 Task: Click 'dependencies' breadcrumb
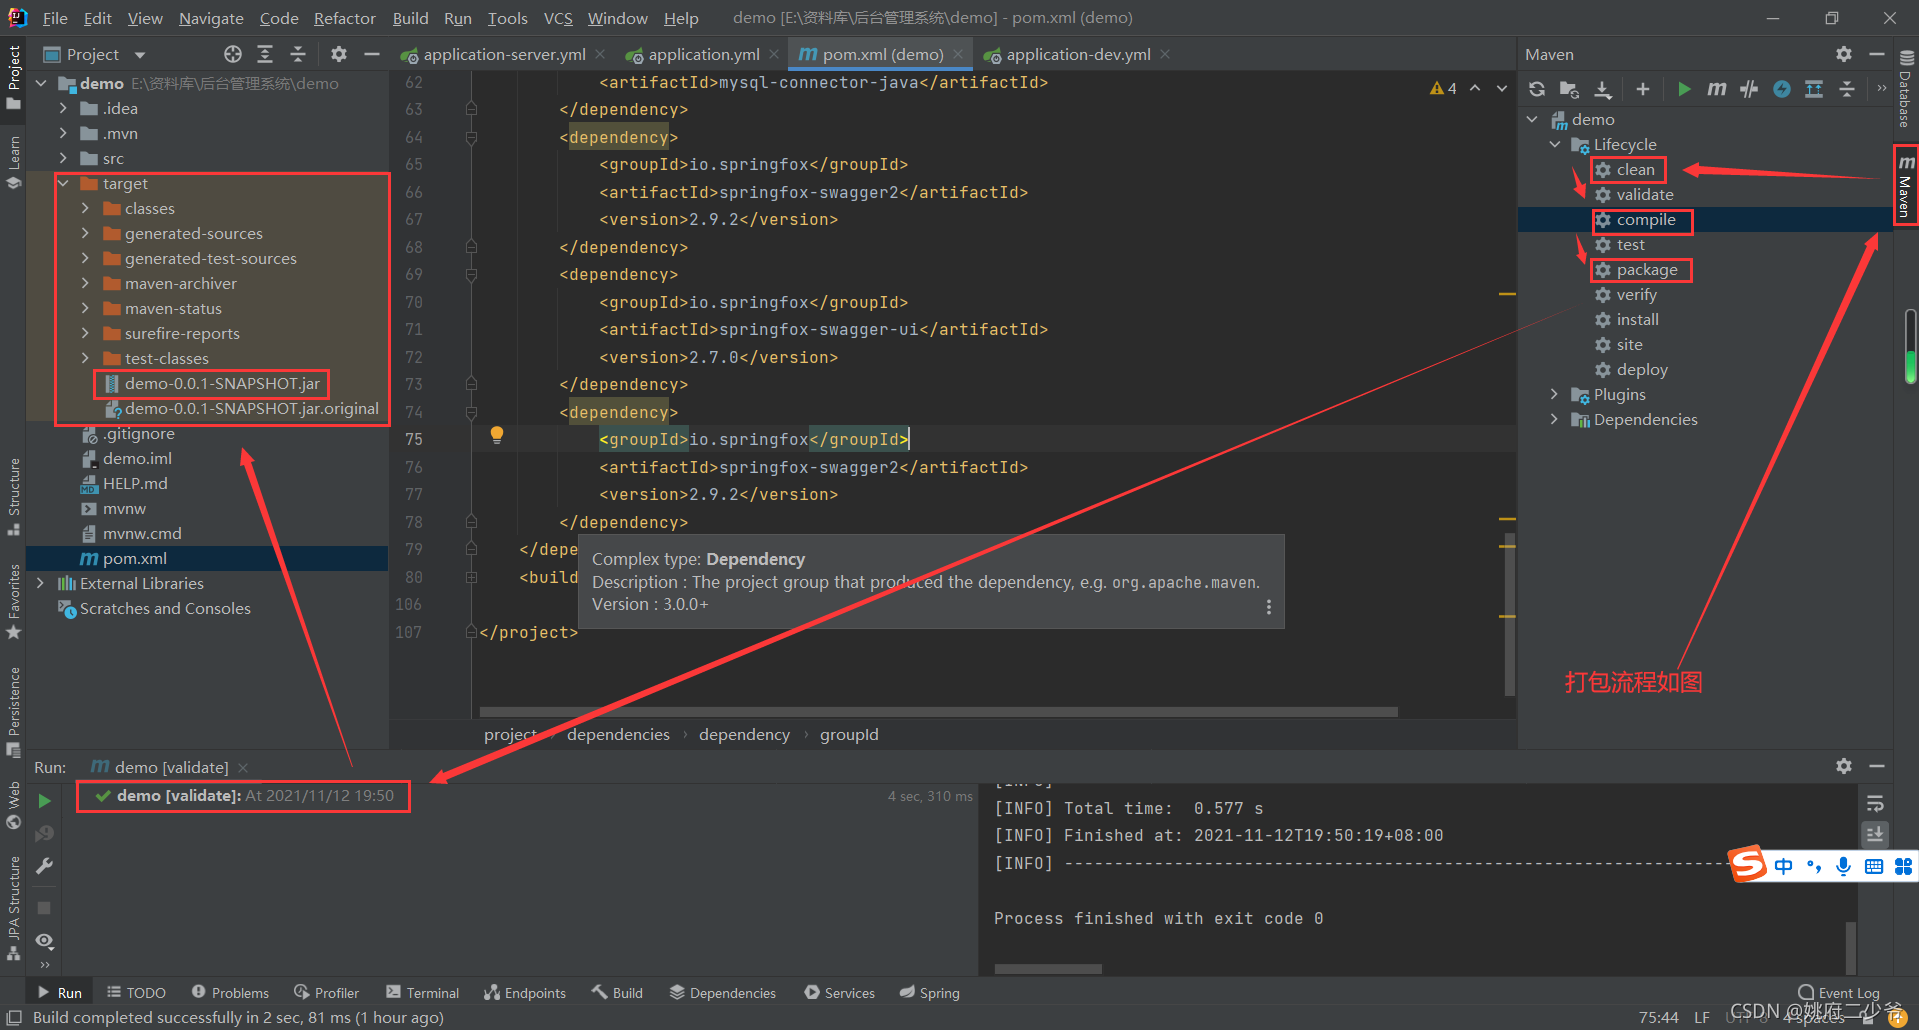618,734
